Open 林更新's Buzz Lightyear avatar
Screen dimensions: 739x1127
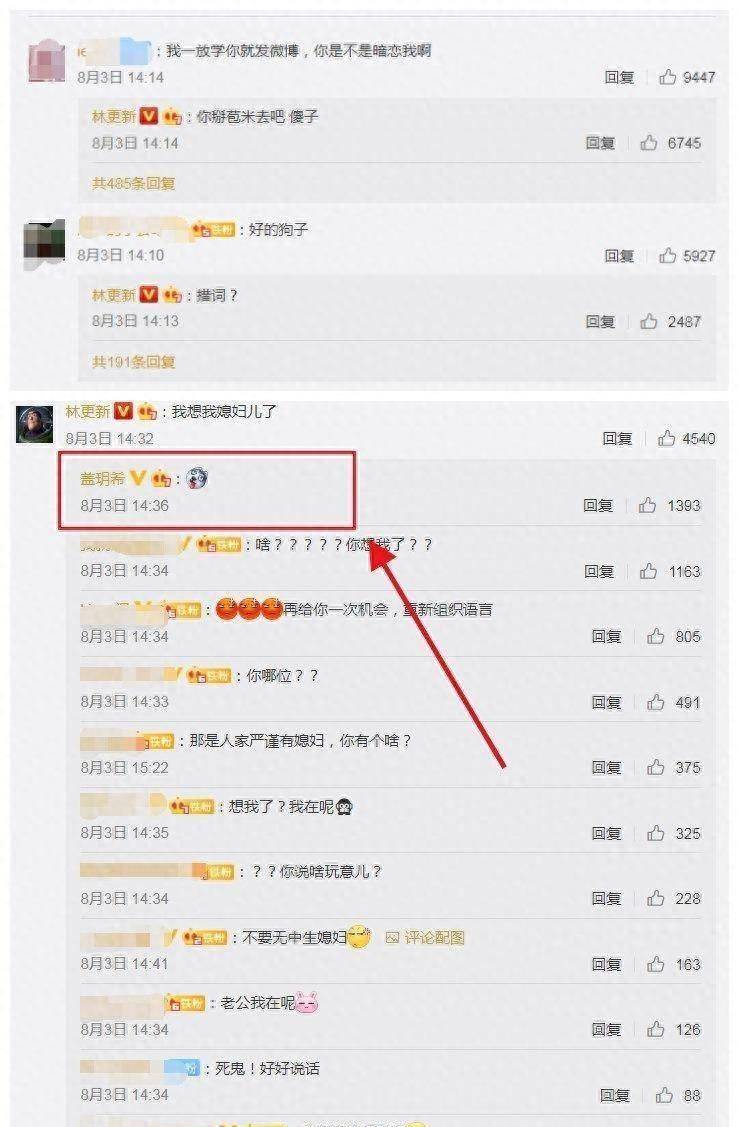coord(35,424)
